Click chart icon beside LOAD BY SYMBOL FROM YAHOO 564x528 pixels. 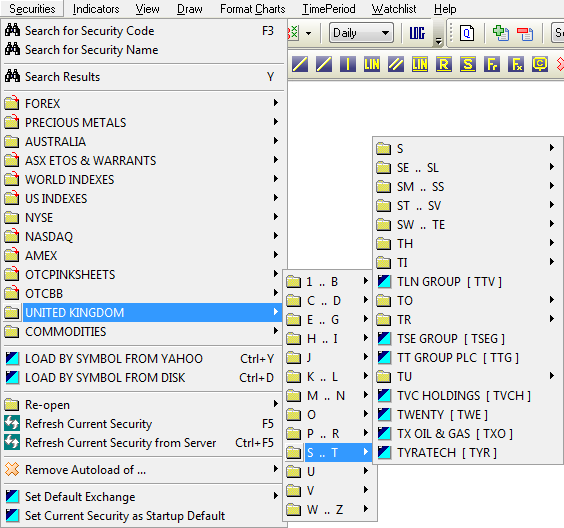[12, 358]
